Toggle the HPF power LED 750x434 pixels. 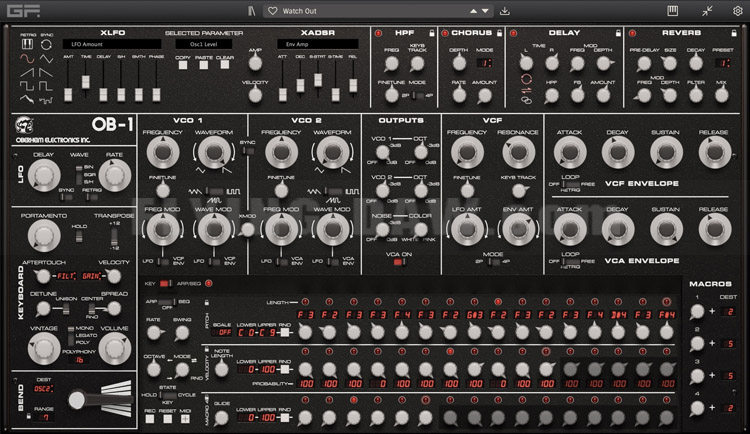(378, 33)
